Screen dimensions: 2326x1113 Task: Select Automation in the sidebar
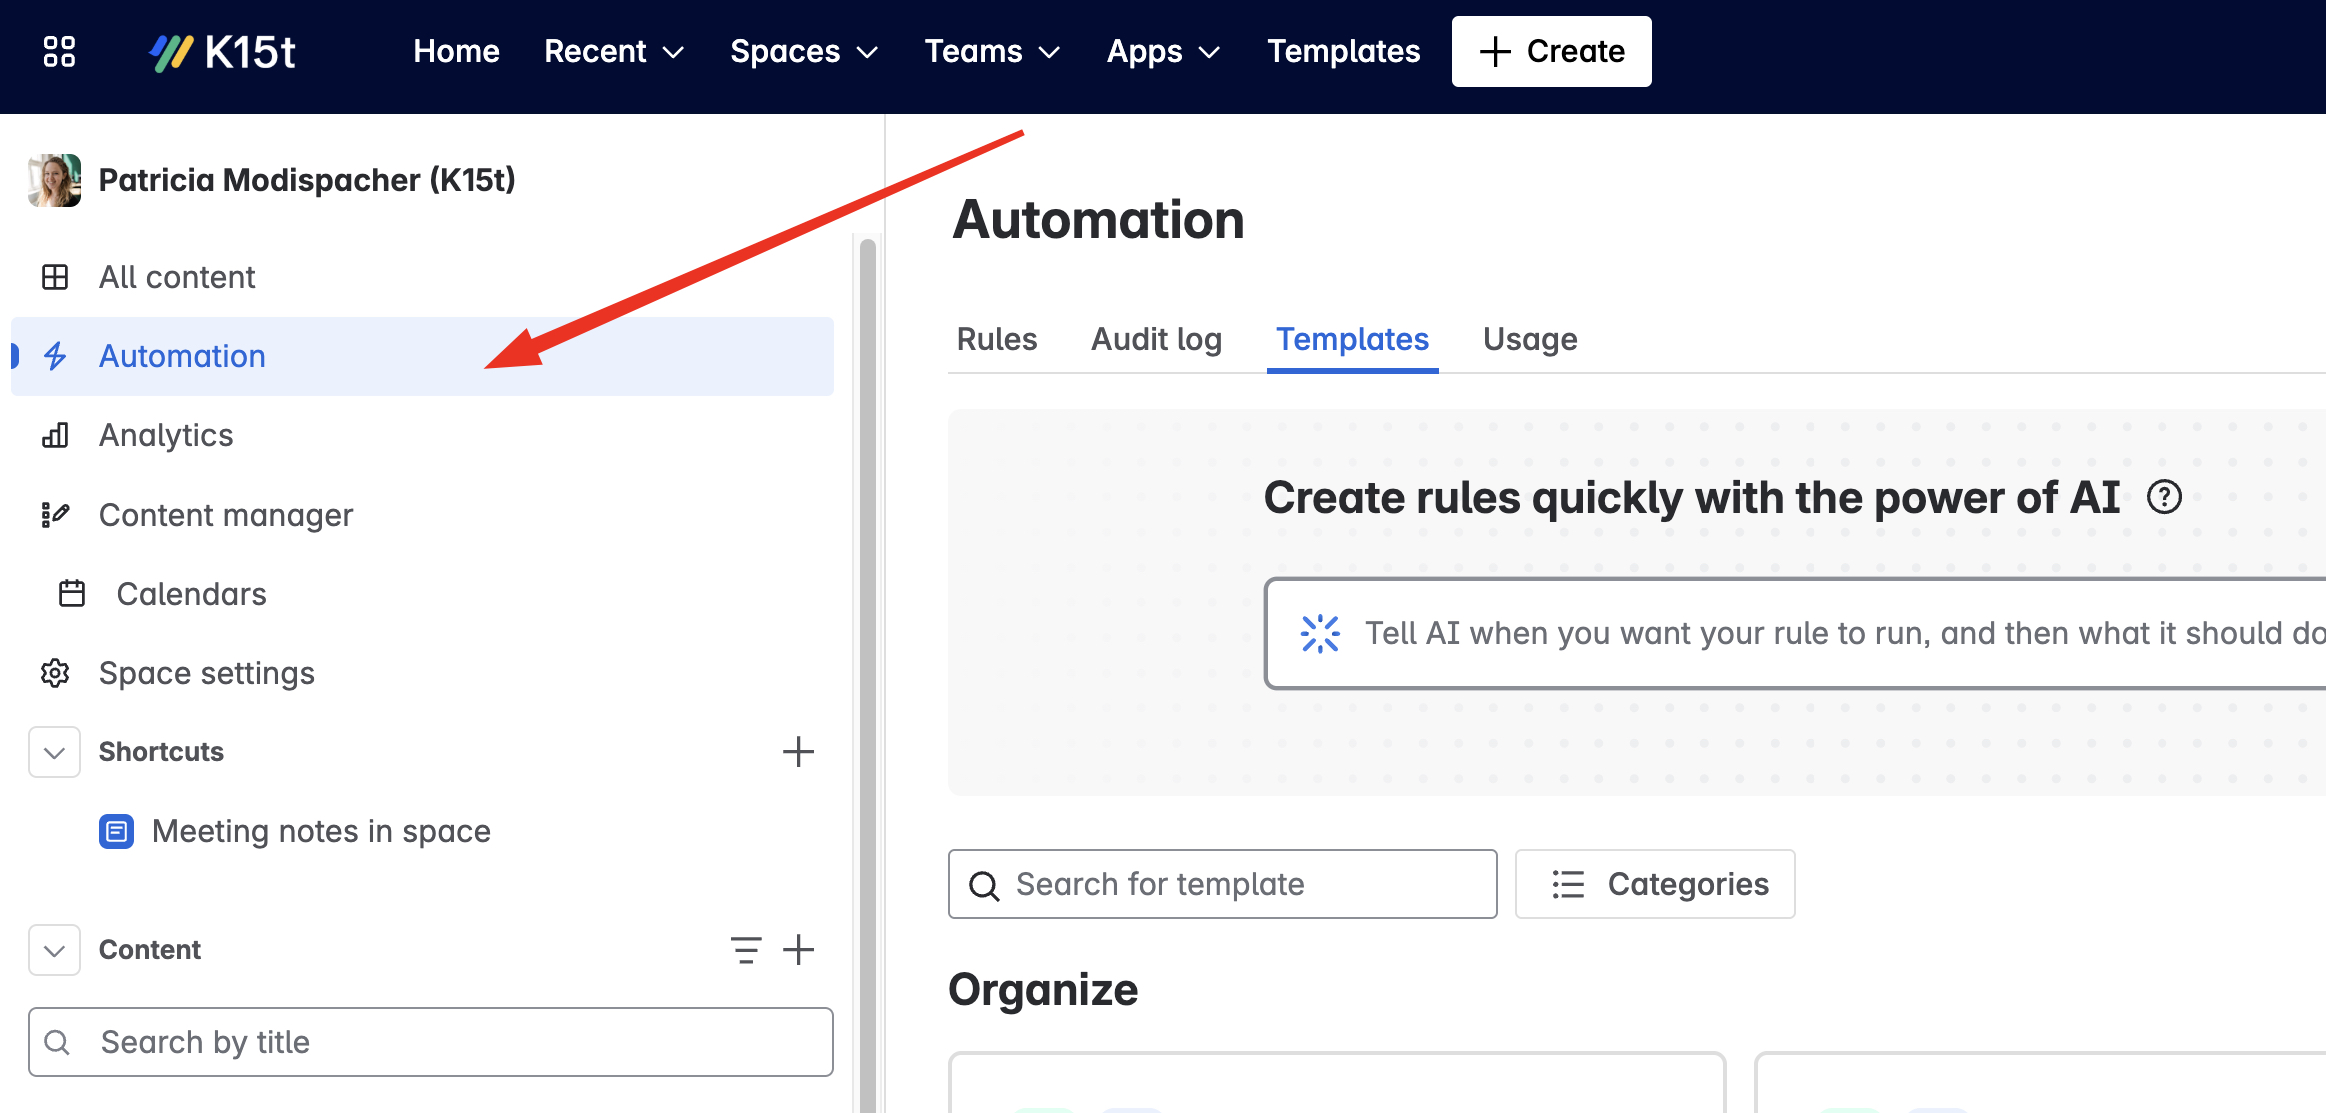[422, 356]
